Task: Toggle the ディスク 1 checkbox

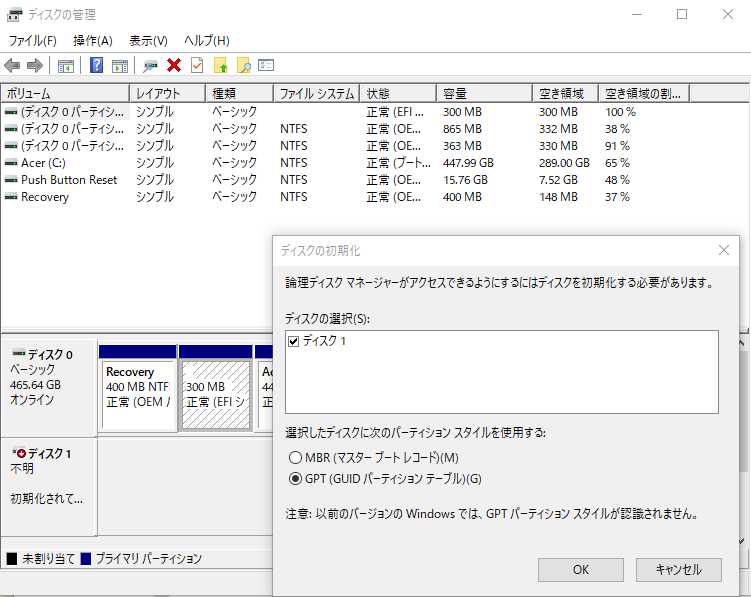Action: tap(293, 341)
